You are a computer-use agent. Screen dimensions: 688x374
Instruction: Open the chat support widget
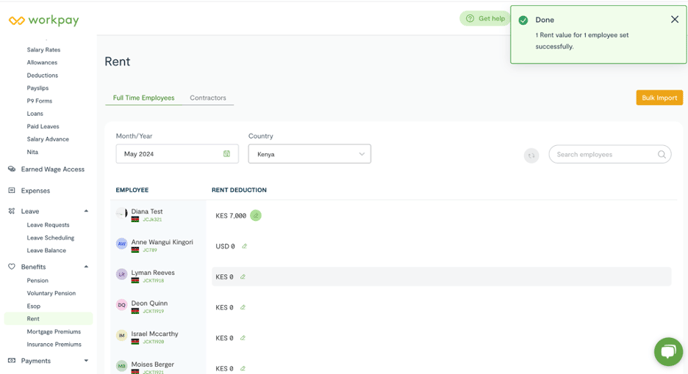[668, 352]
